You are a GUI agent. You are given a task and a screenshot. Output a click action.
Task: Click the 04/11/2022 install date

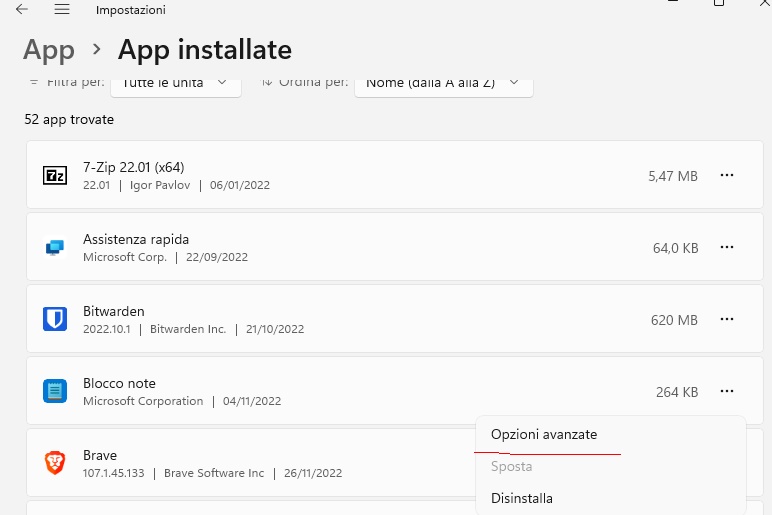[252, 401]
